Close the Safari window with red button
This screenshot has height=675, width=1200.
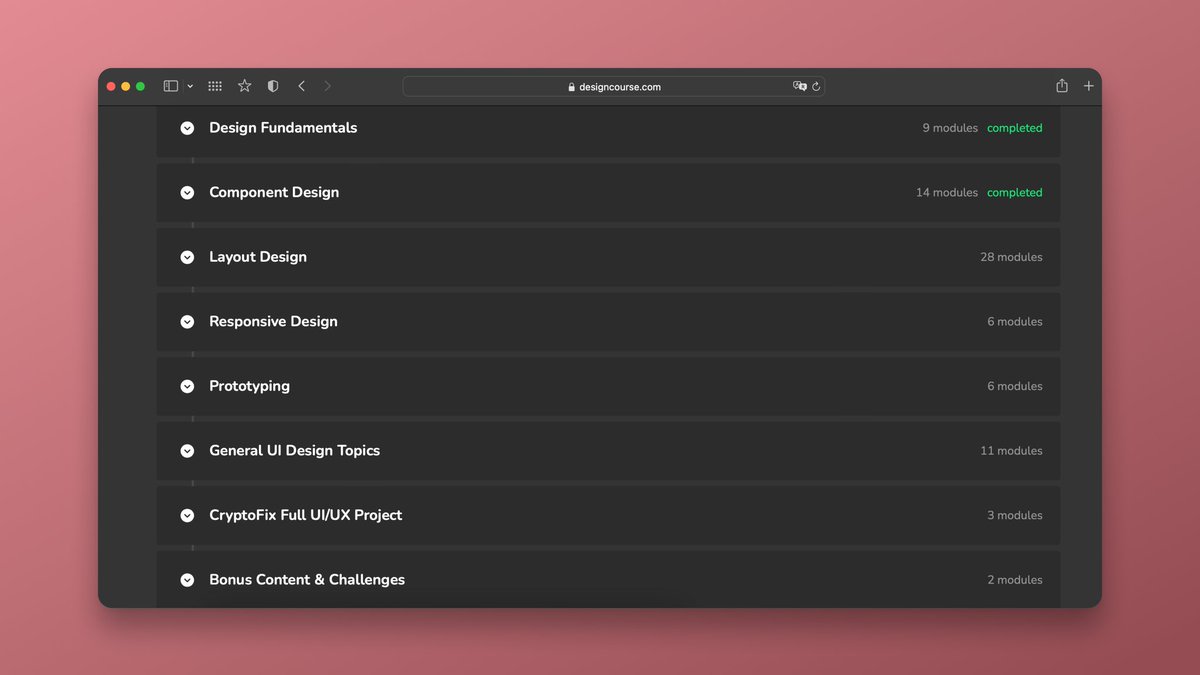point(111,87)
